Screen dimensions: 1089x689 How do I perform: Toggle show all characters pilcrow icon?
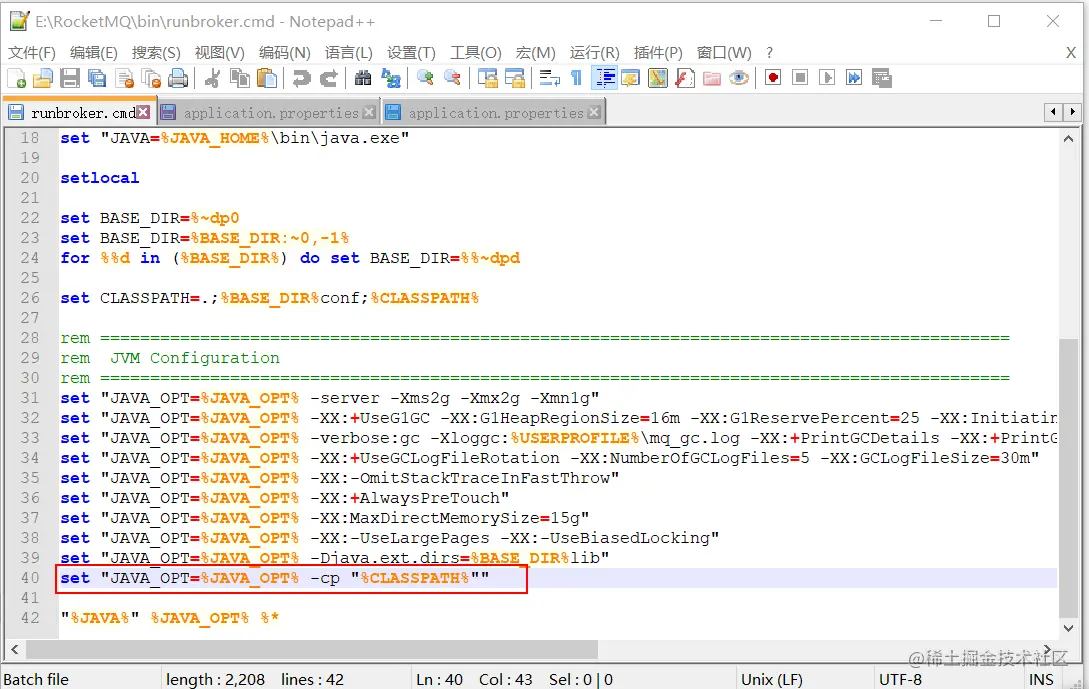[x=576, y=78]
